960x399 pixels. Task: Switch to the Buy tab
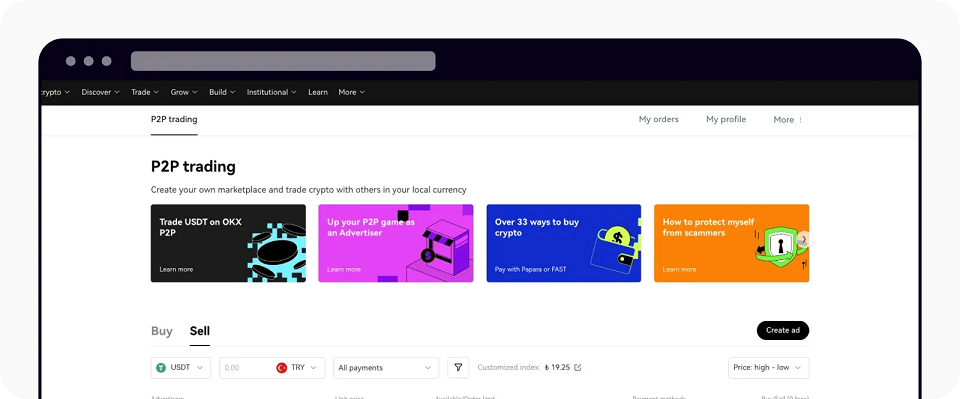162,331
